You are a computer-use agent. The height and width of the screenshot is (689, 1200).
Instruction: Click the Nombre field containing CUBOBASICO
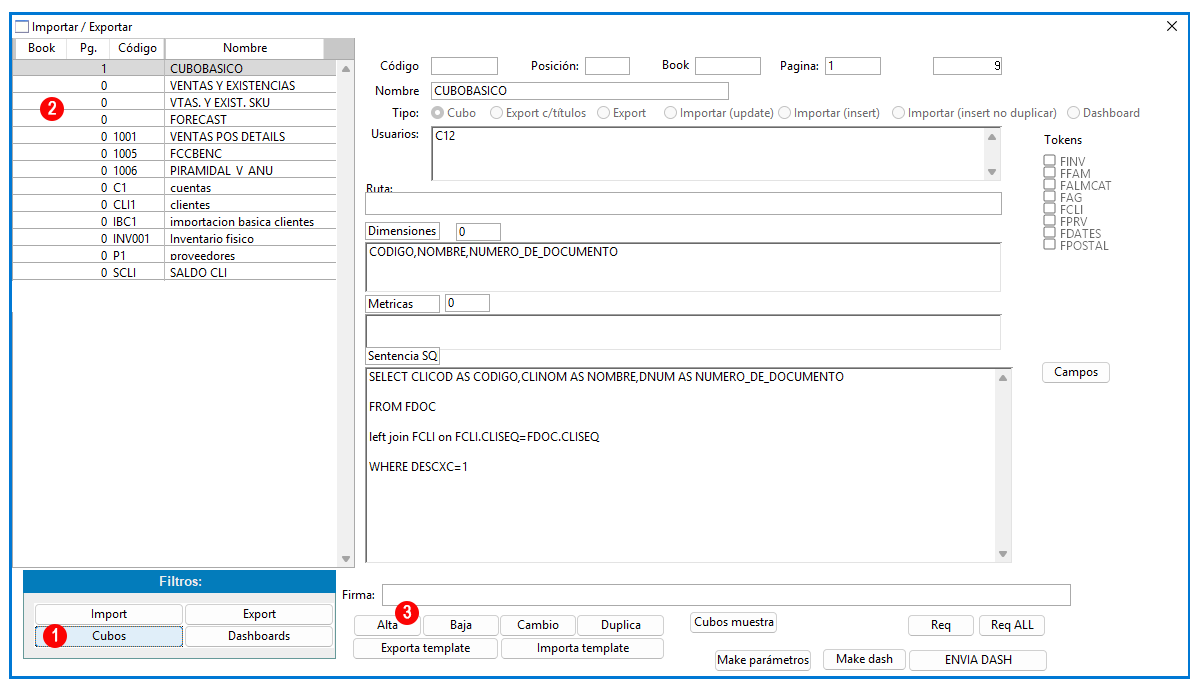(580, 91)
